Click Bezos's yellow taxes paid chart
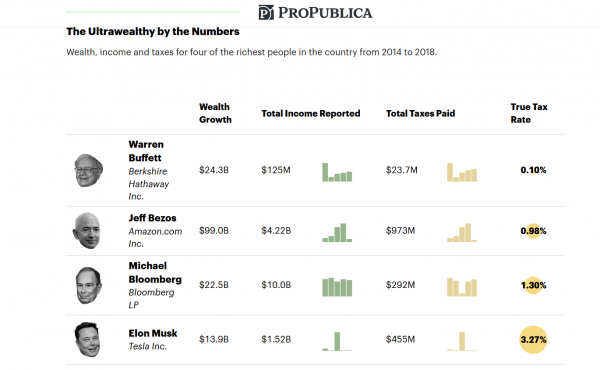Screen dimensions: 600x370 (x=462, y=233)
